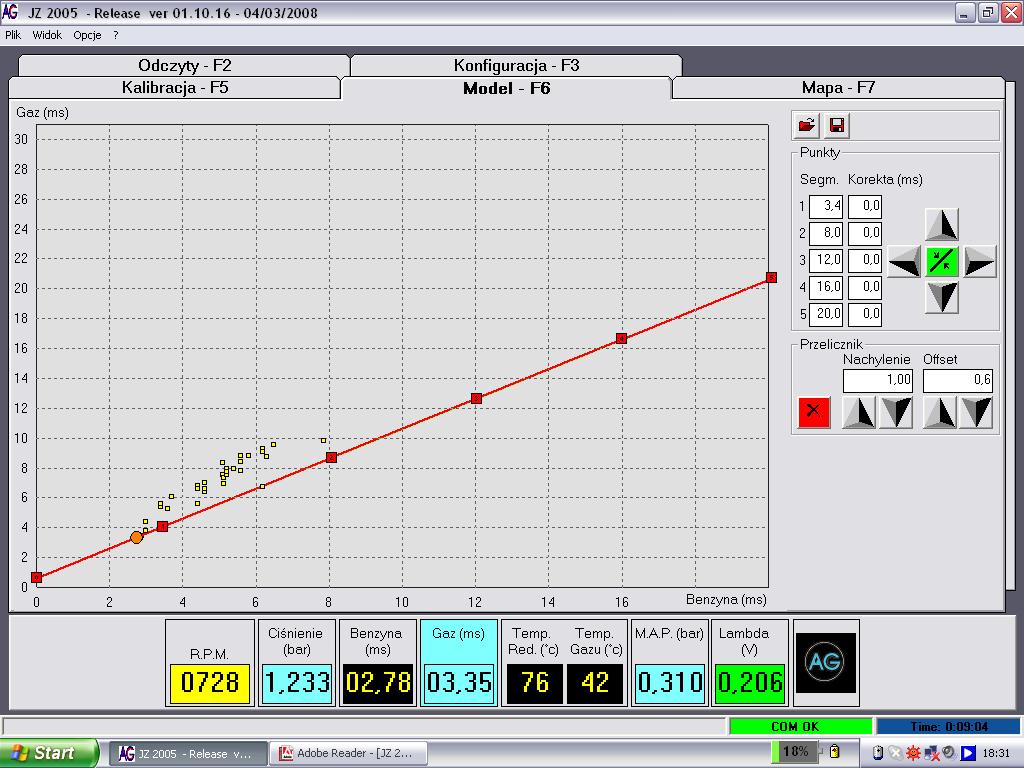Viewport: 1024px width, 768px height.
Task: Click the Temp. Gazu readout 42
Action: pos(595,683)
